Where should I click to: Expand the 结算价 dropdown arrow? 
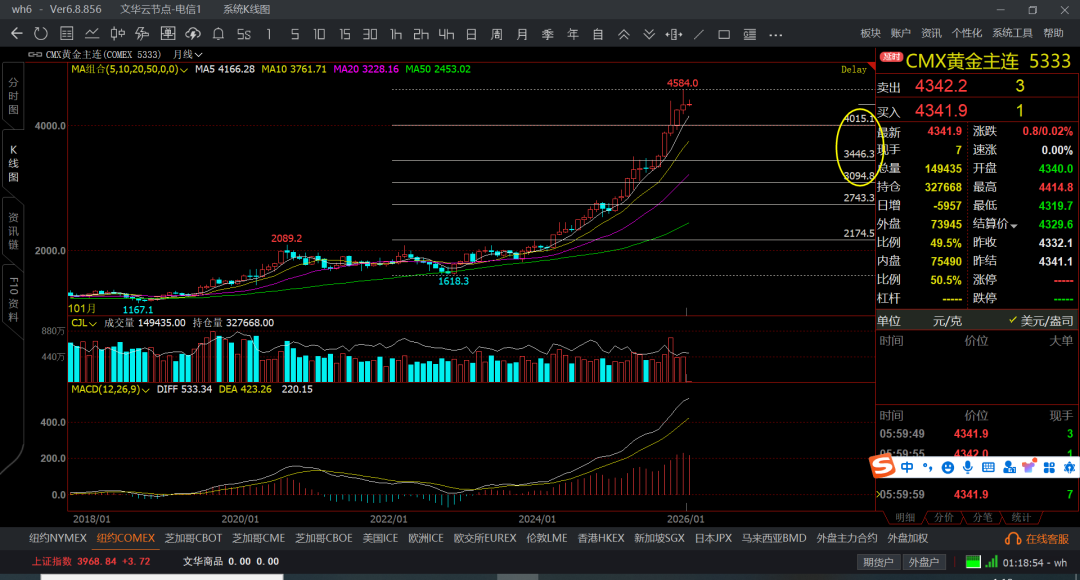[x=1014, y=225]
